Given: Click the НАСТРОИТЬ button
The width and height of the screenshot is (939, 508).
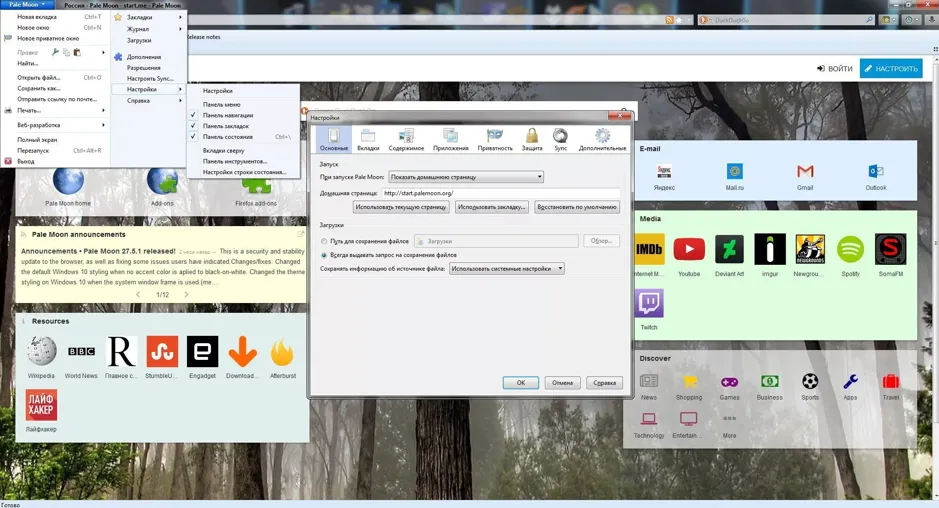Looking at the screenshot, I should click(x=890, y=68).
